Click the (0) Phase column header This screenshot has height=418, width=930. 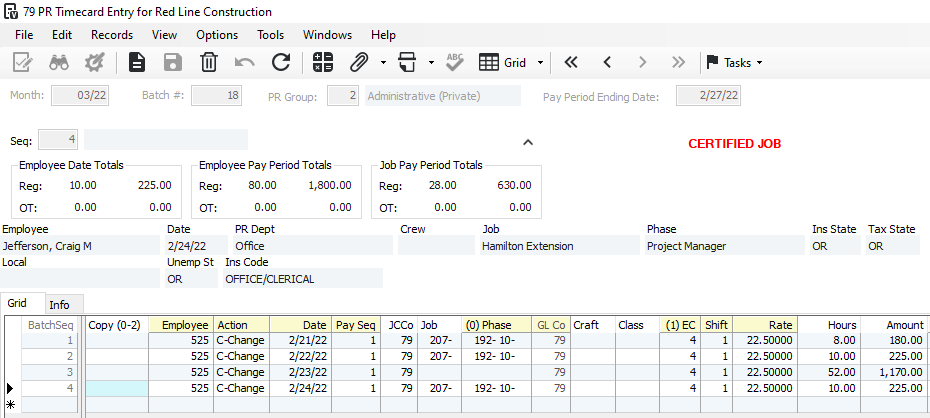coord(496,325)
